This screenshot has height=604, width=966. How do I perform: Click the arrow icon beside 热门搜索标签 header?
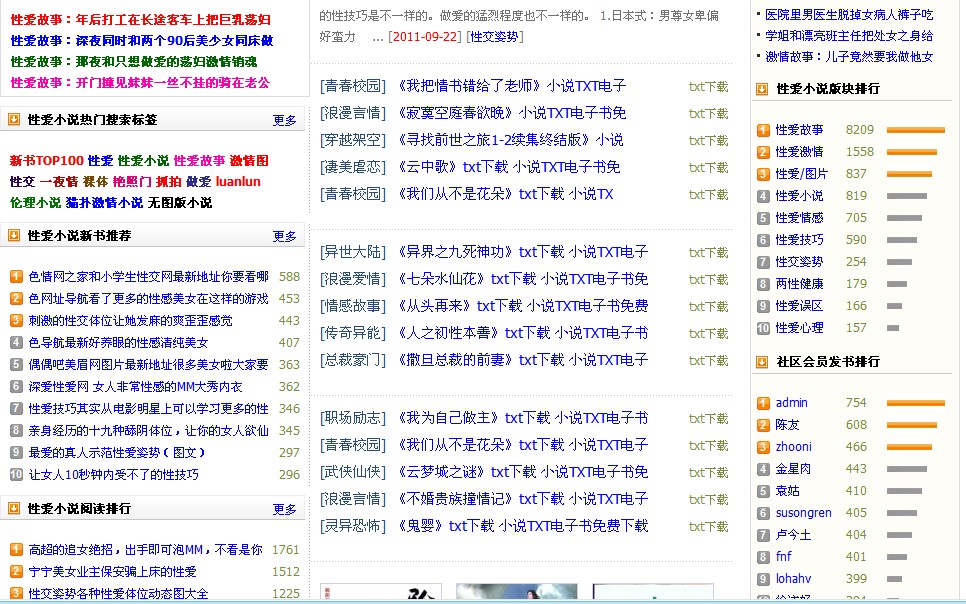tap(14, 119)
